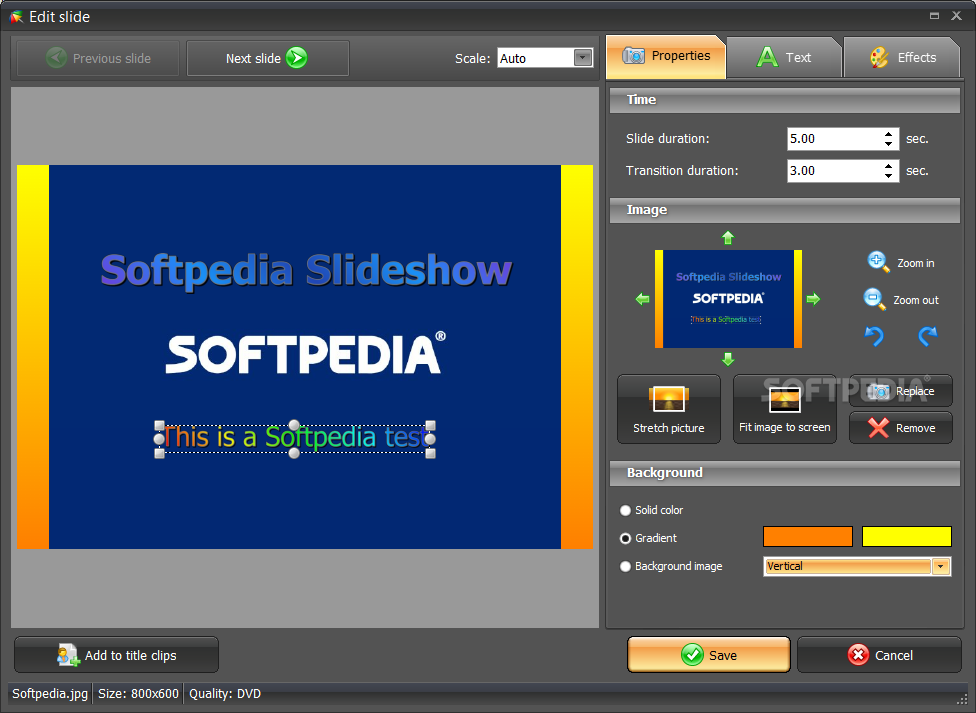The width and height of the screenshot is (976, 713).
Task: Maximize the Edit slide window
Action: [x=934, y=16]
